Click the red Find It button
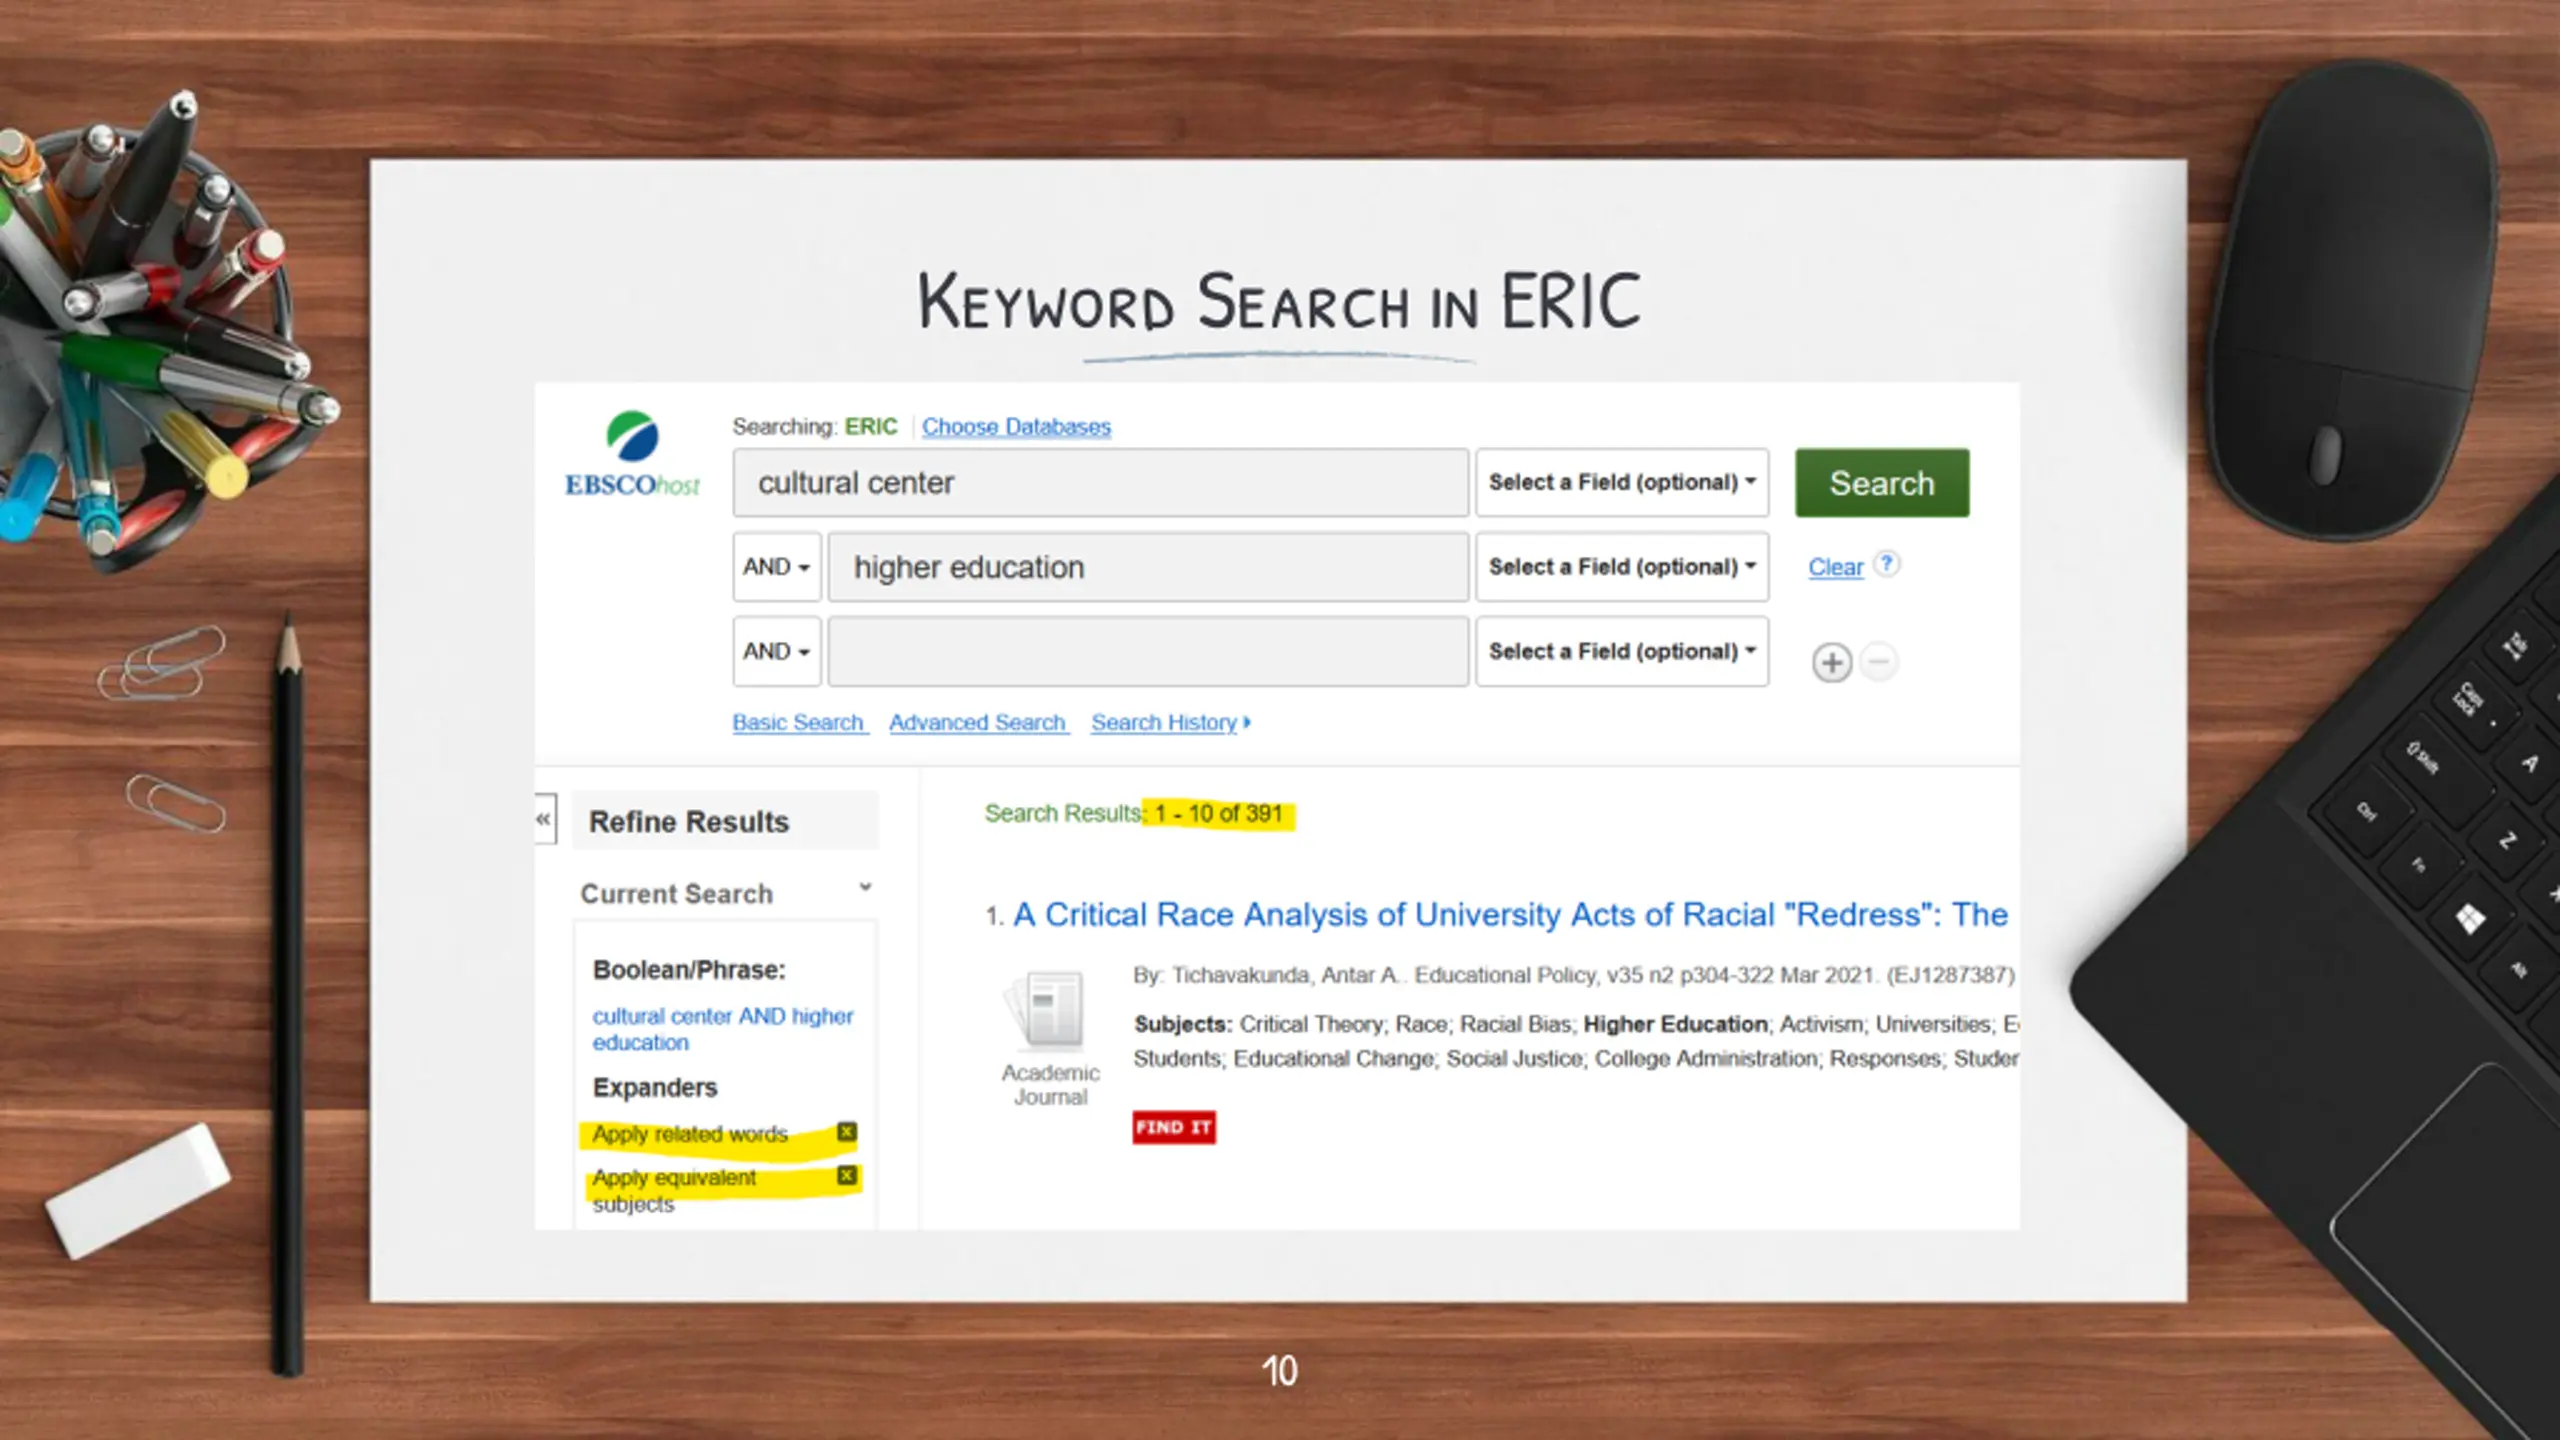2560x1440 pixels. pos(1173,1127)
